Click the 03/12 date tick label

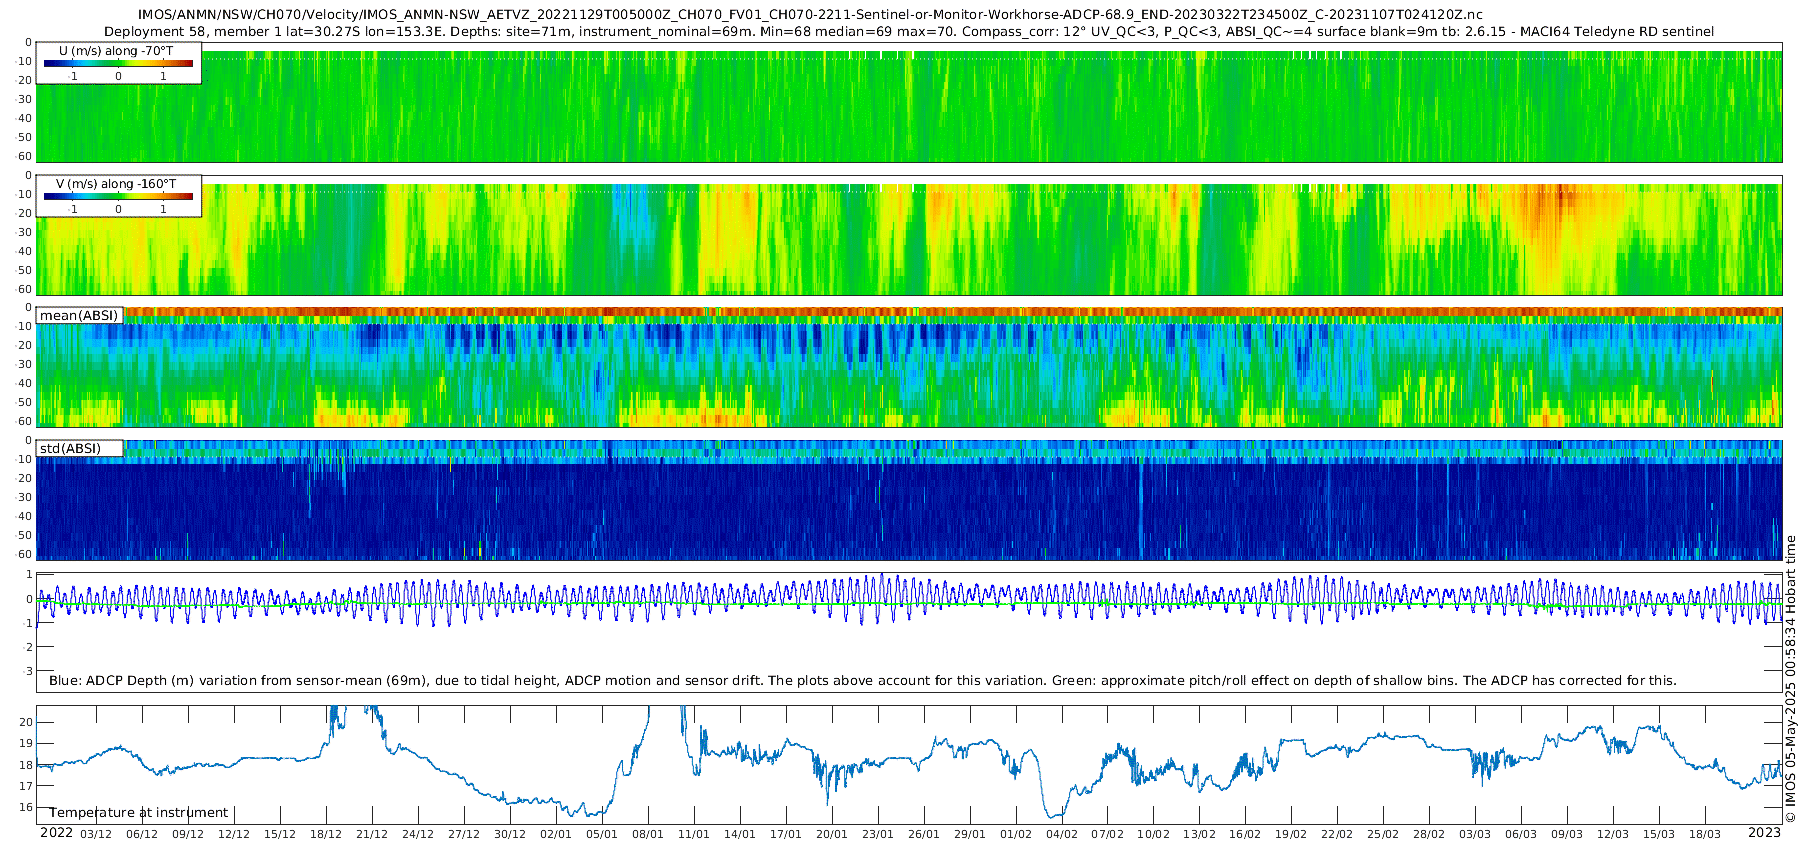click(96, 834)
